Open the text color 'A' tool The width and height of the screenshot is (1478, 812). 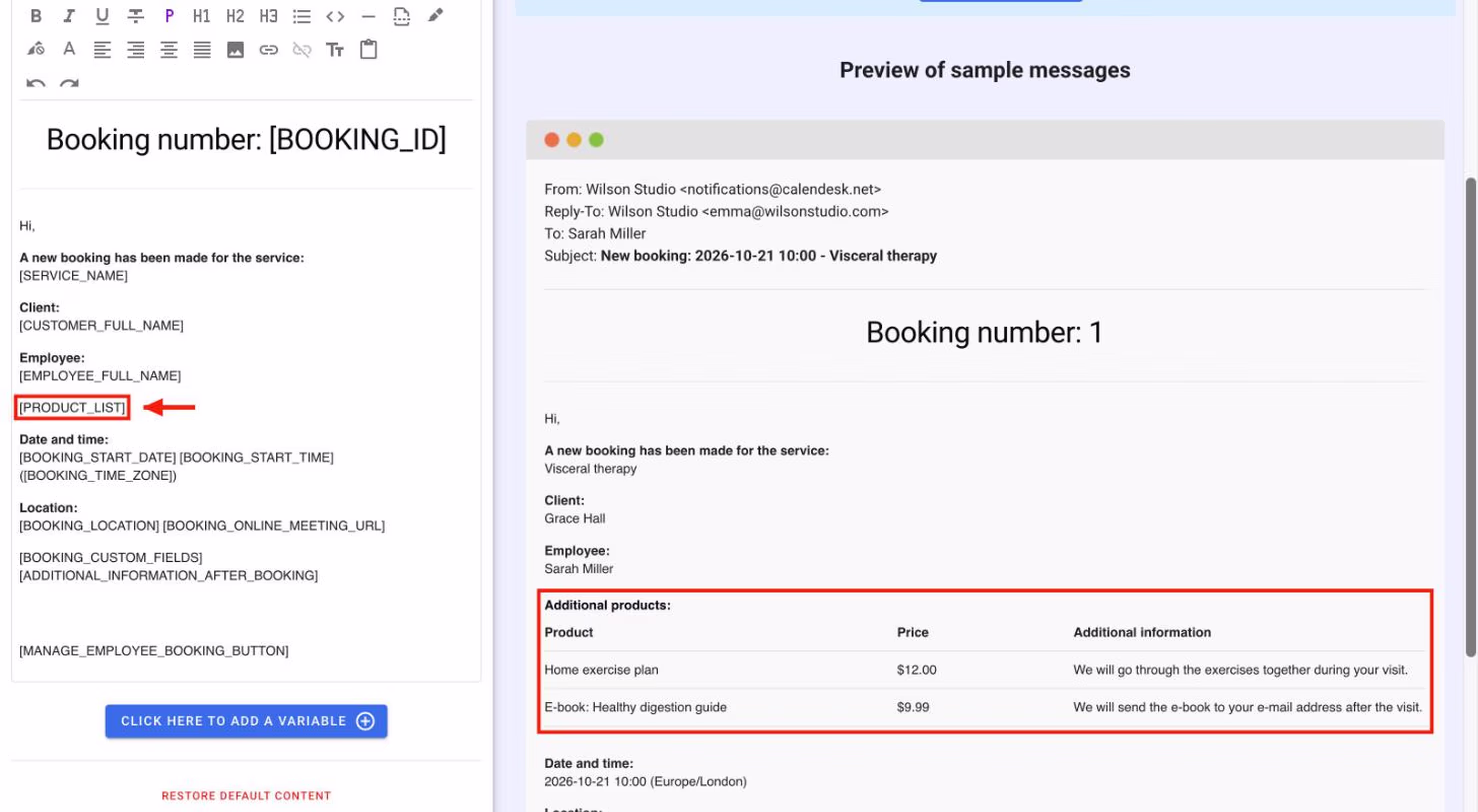[69, 49]
